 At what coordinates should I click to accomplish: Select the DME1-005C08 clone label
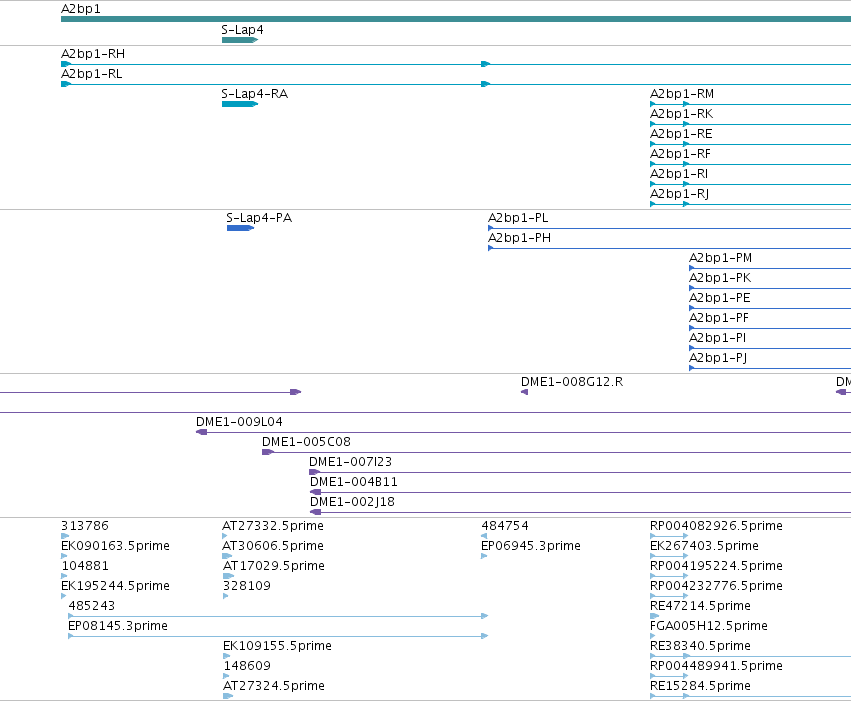coord(306,442)
